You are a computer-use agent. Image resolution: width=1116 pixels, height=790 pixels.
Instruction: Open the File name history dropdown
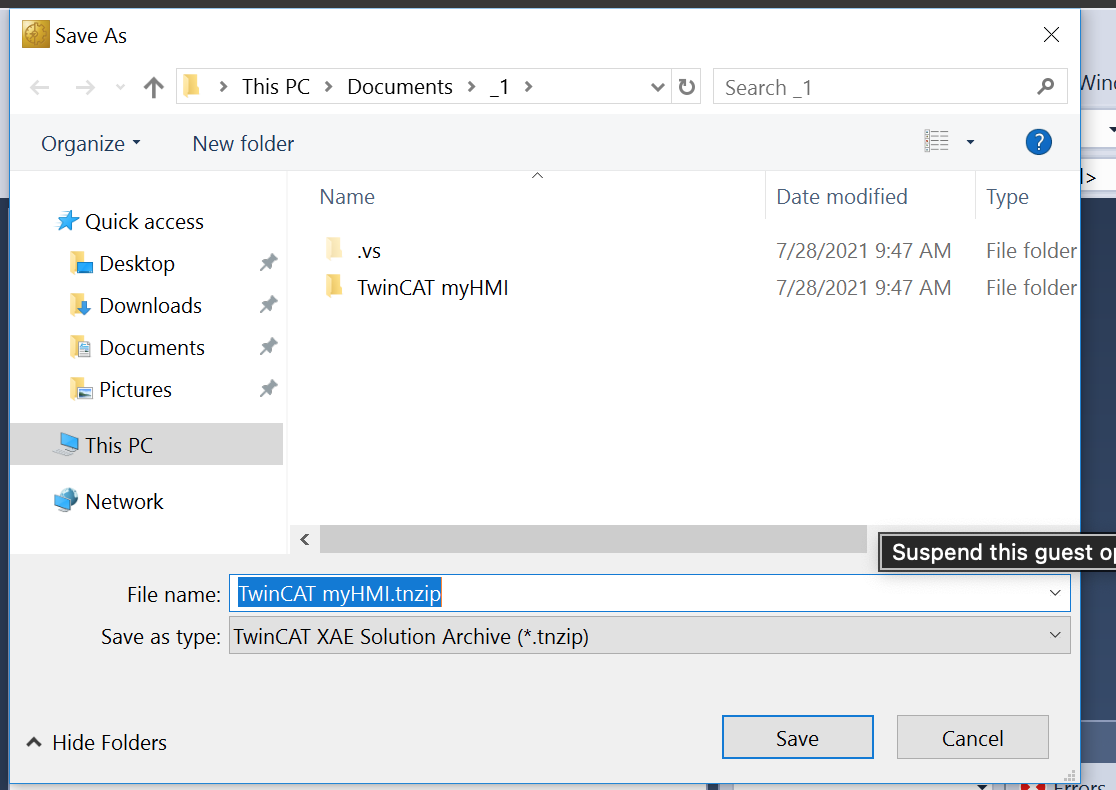1056,594
